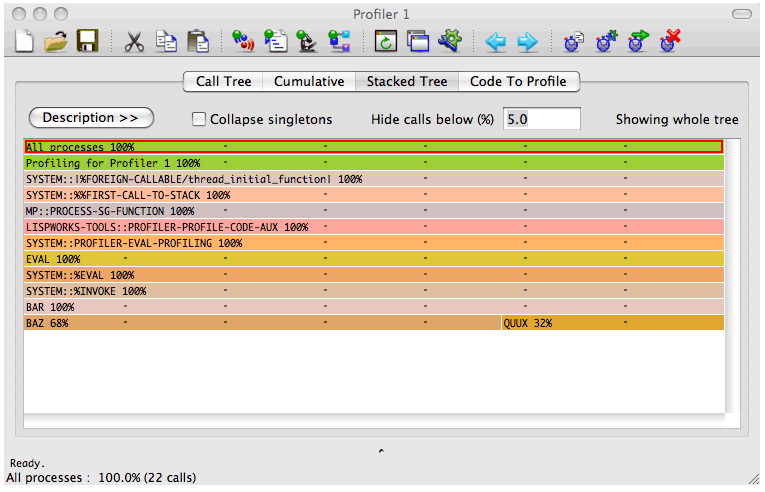
Task: Click the stopwatch with green sparkle icon
Action: coord(606,41)
